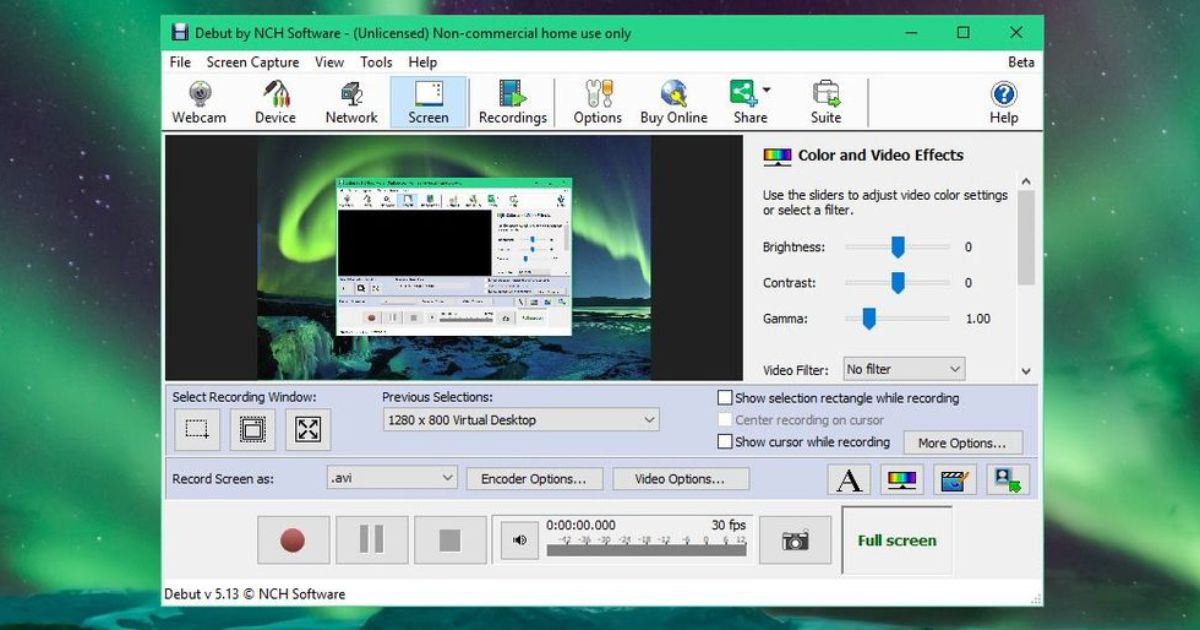The height and width of the screenshot is (630, 1200).
Task: Open the Screen Capture menu
Action: 252,62
